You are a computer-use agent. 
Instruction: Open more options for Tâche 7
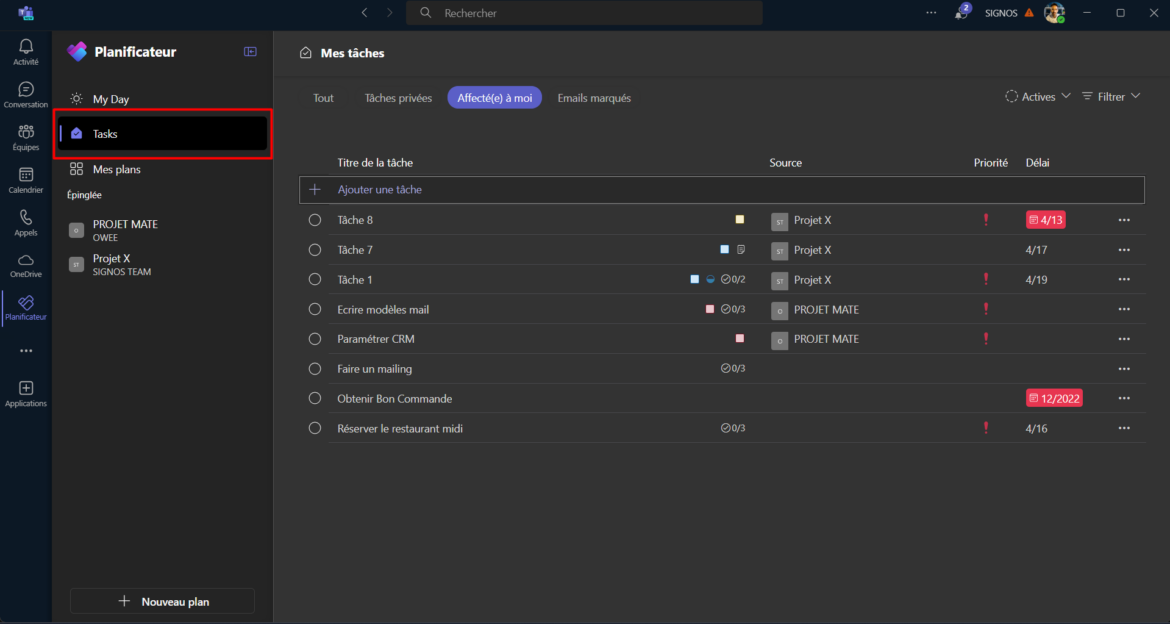point(1123,249)
